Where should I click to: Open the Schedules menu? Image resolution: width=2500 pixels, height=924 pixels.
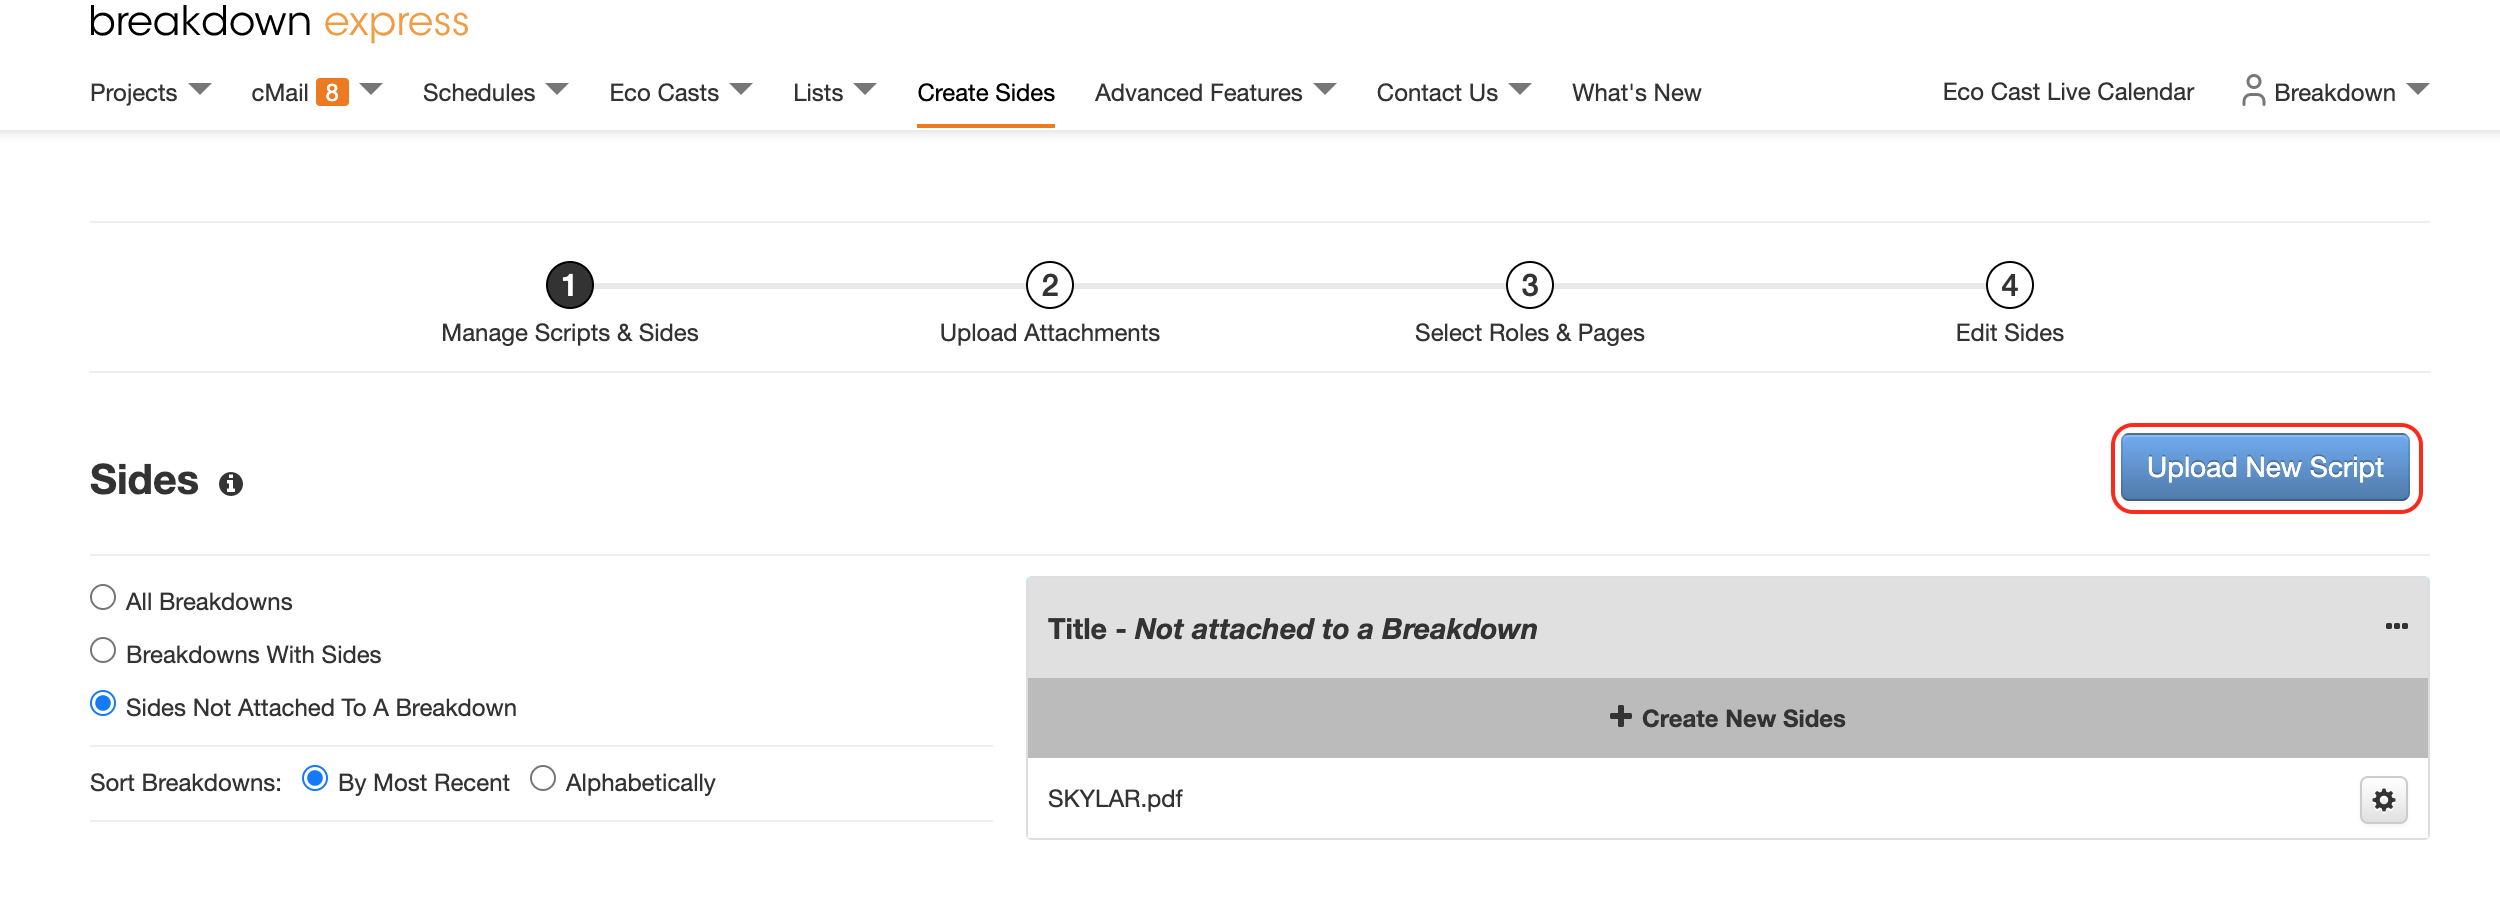479,93
